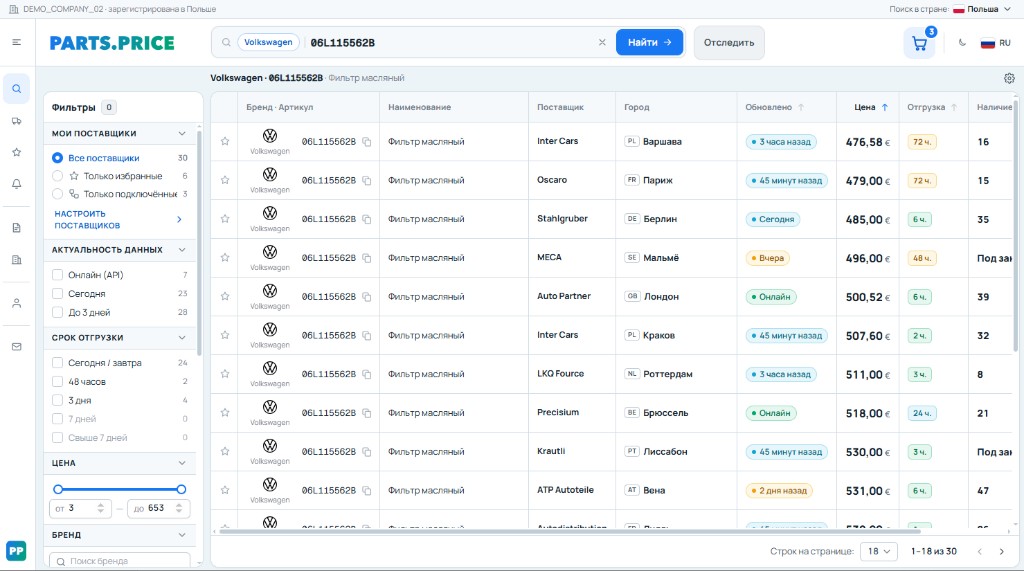Collapse 'СРОК ОТГРУЗКИ' section

[x=182, y=338]
